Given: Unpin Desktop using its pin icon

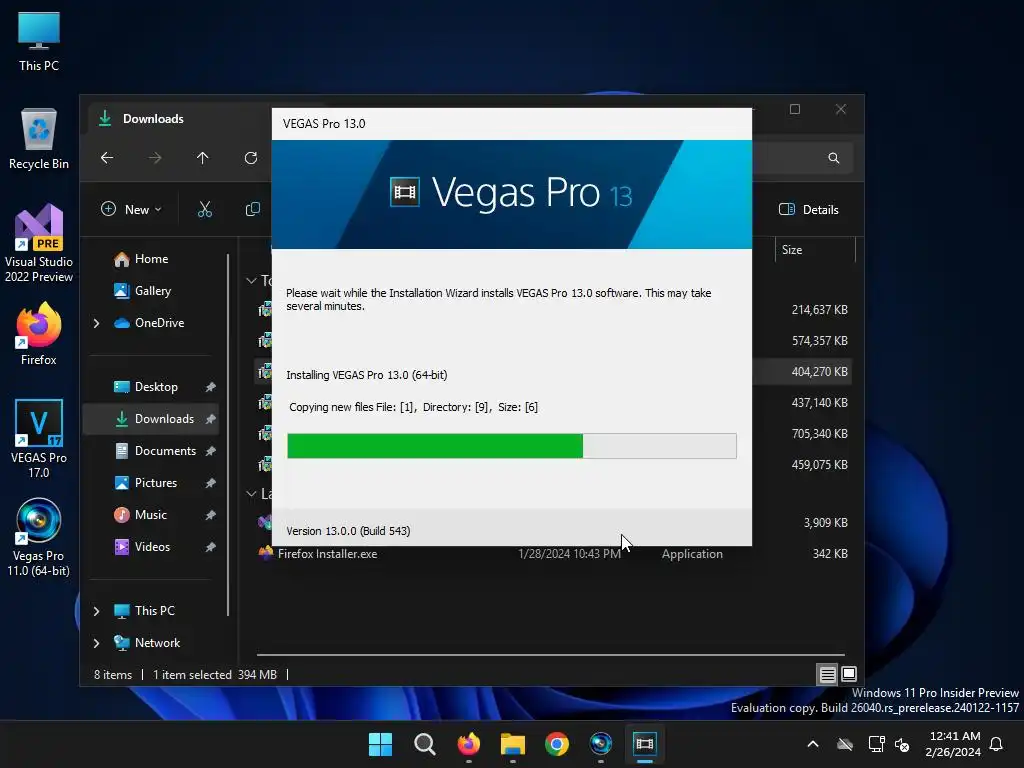Looking at the screenshot, I should [x=210, y=387].
